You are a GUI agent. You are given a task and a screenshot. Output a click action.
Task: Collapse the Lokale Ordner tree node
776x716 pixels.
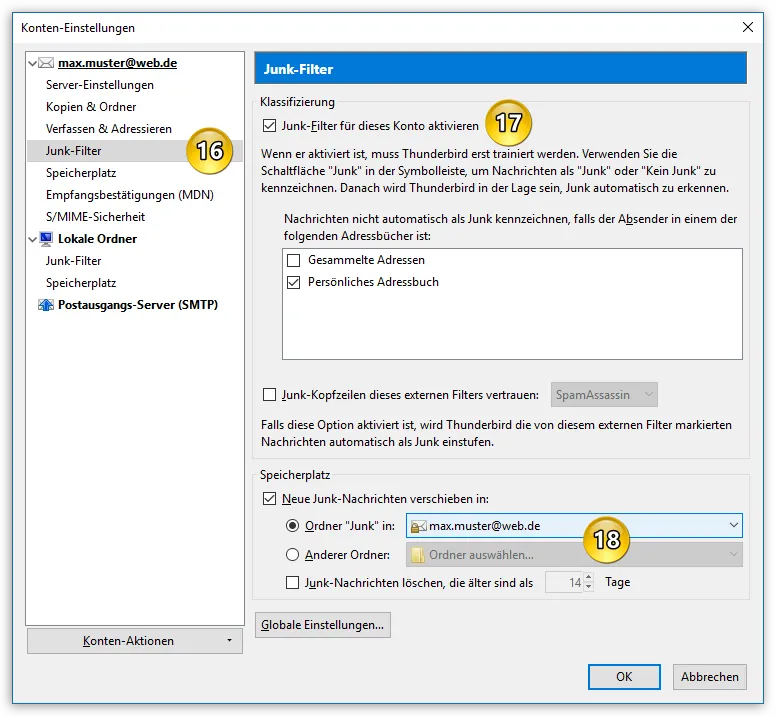(33, 239)
